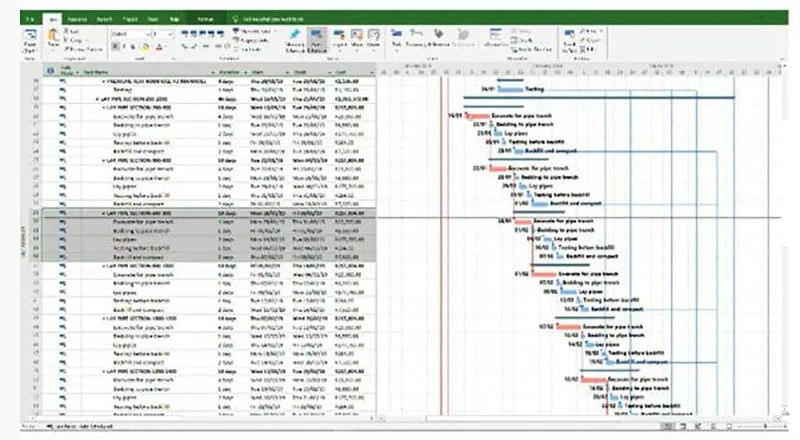Image resolution: width=800 pixels, height=440 pixels.
Task: Click the Tell me search box
Action: pyautogui.click(x=280, y=17)
